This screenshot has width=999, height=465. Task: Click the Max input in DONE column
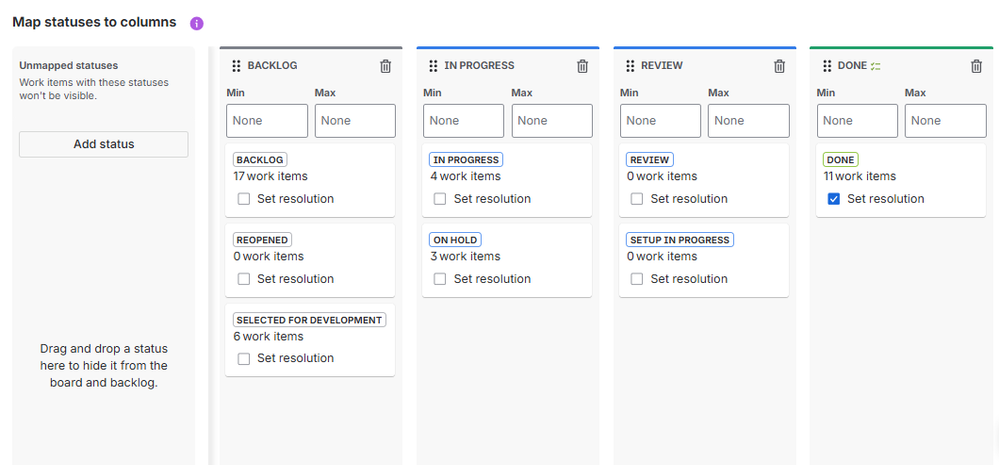(x=945, y=121)
